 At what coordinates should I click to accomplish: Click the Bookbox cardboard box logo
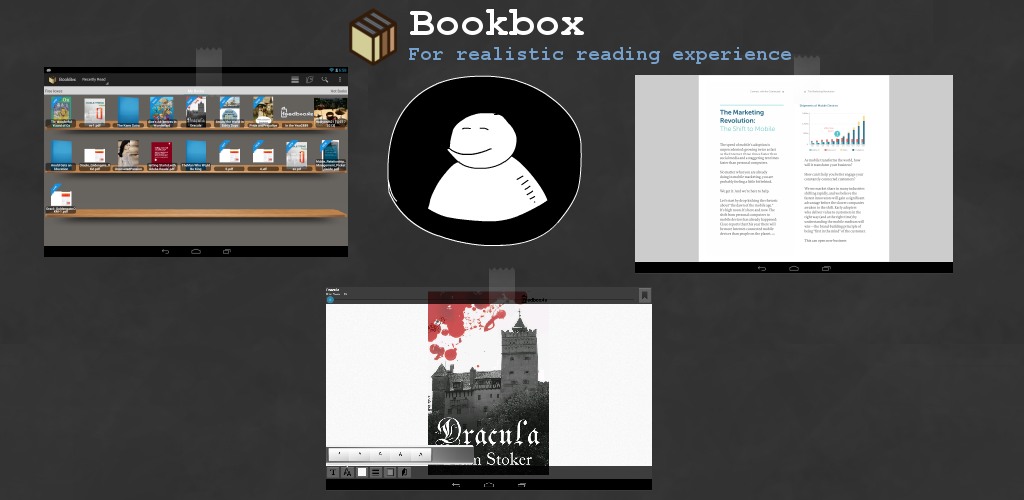[x=373, y=37]
